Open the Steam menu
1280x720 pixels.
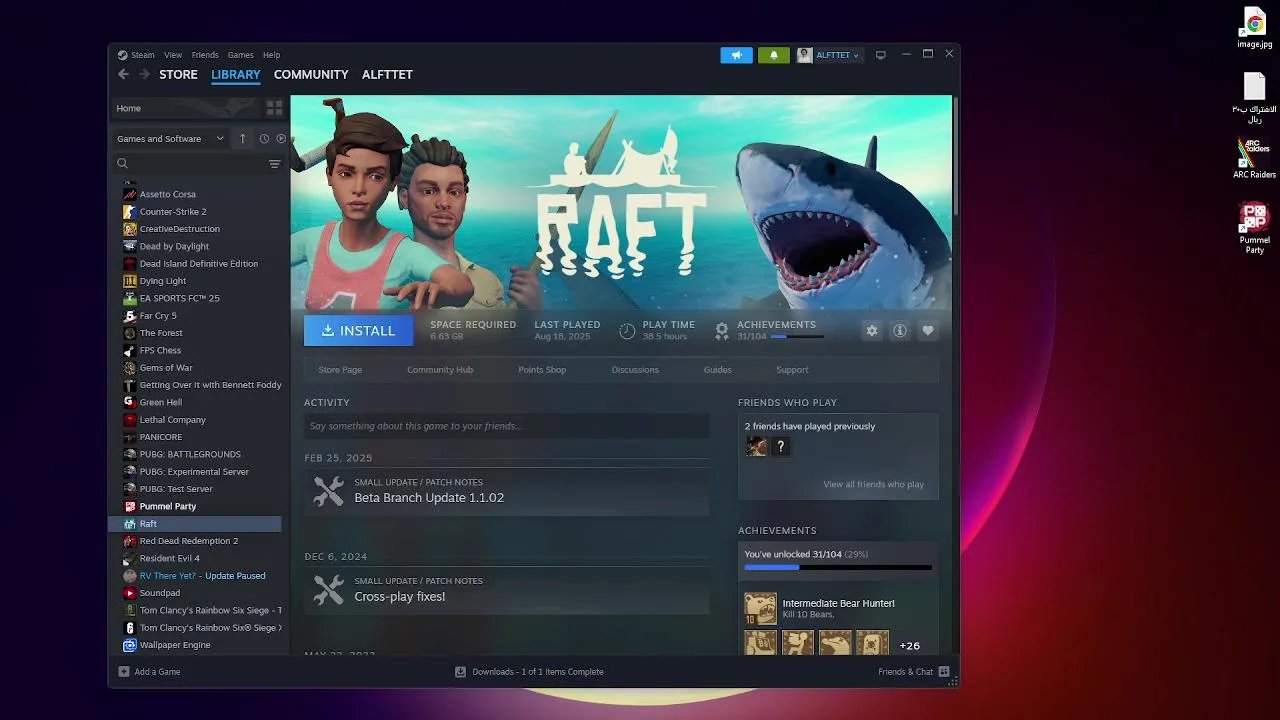click(143, 55)
